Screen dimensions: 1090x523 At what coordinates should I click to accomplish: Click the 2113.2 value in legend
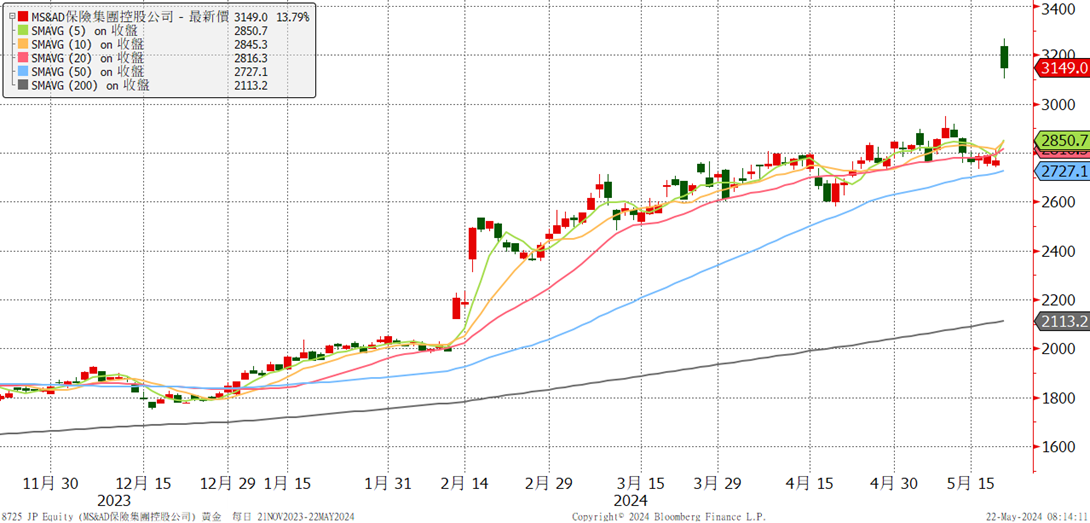pyautogui.click(x=251, y=85)
